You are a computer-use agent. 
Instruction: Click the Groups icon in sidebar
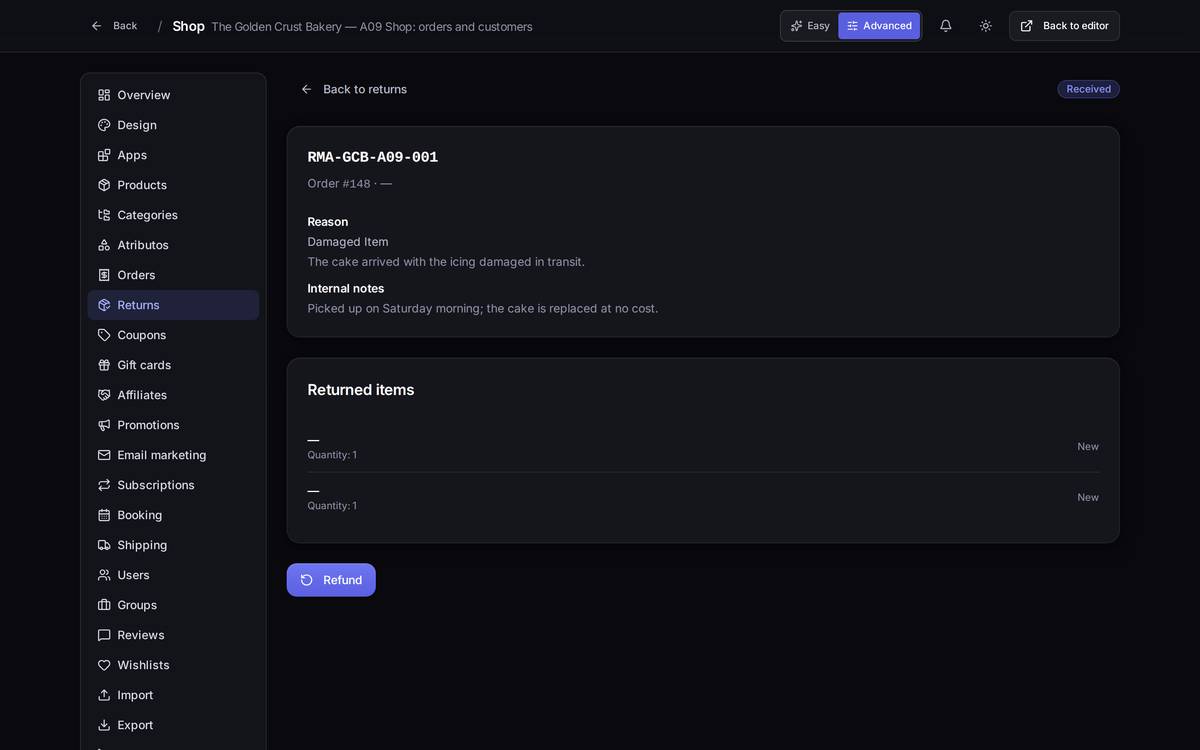click(104, 605)
